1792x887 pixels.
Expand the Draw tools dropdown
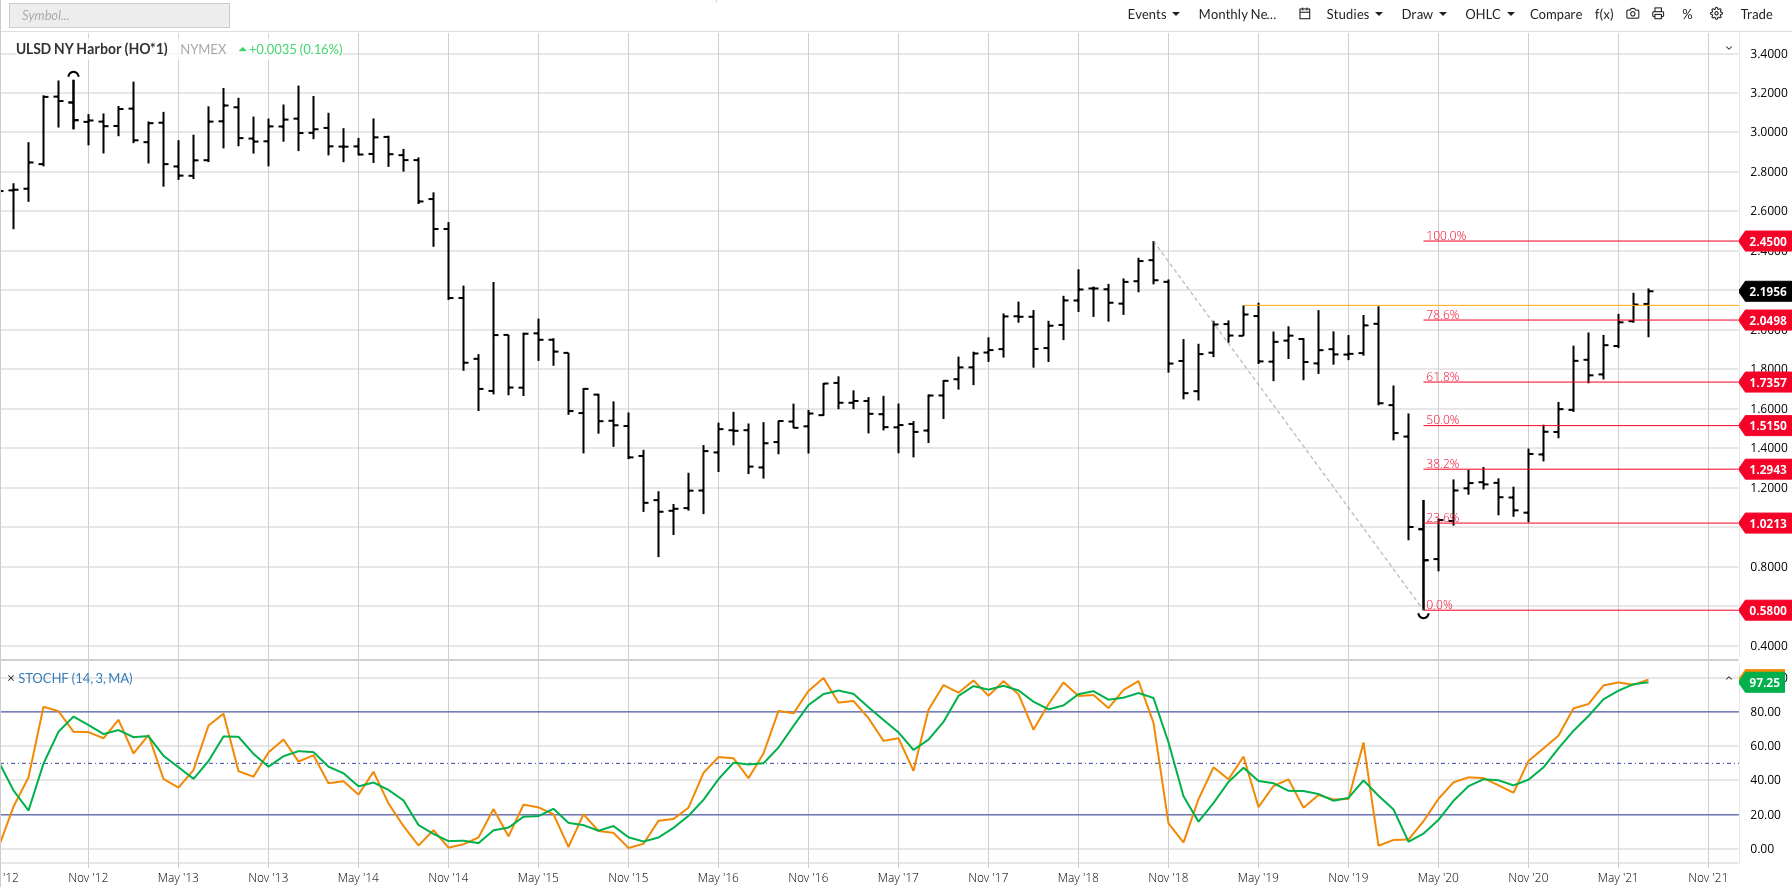[x=1423, y=14]
